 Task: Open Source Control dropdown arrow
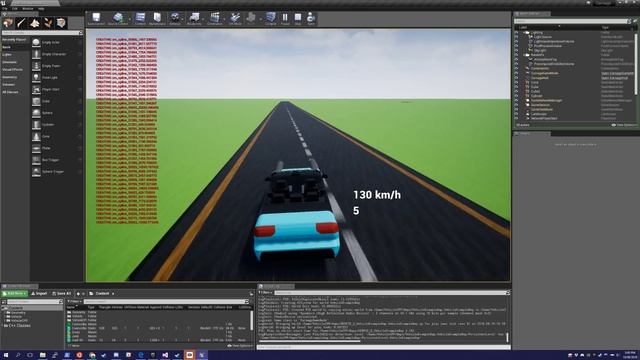pyautogui.click(x=129, y=18)
